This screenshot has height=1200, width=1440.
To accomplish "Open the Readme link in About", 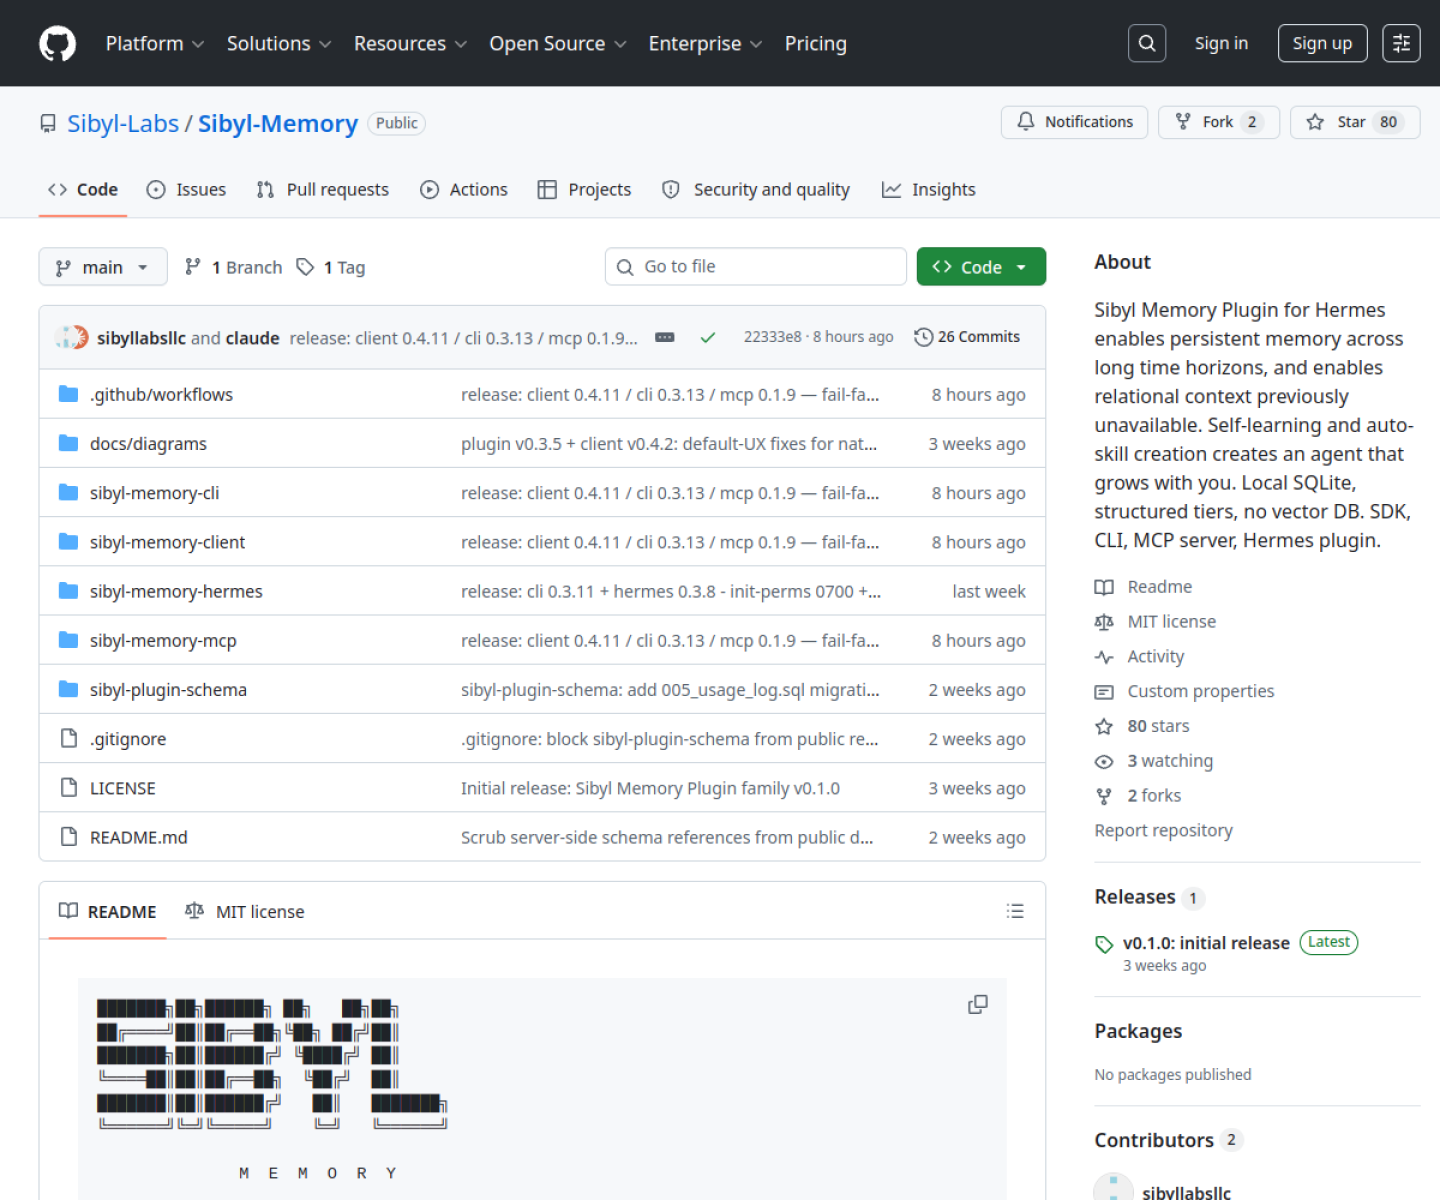I will (1159, 587).
